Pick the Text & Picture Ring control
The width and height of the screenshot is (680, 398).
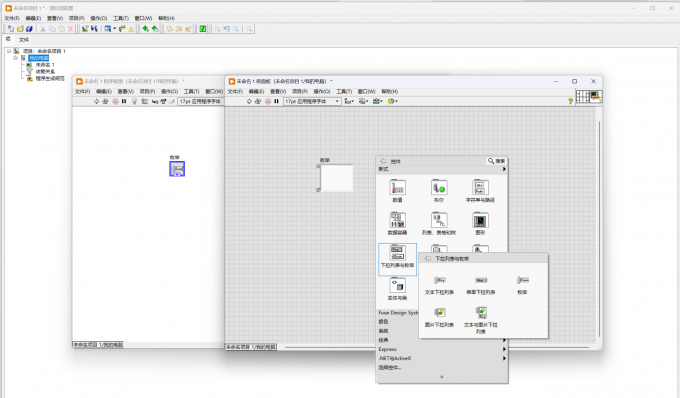coord(481,320)
